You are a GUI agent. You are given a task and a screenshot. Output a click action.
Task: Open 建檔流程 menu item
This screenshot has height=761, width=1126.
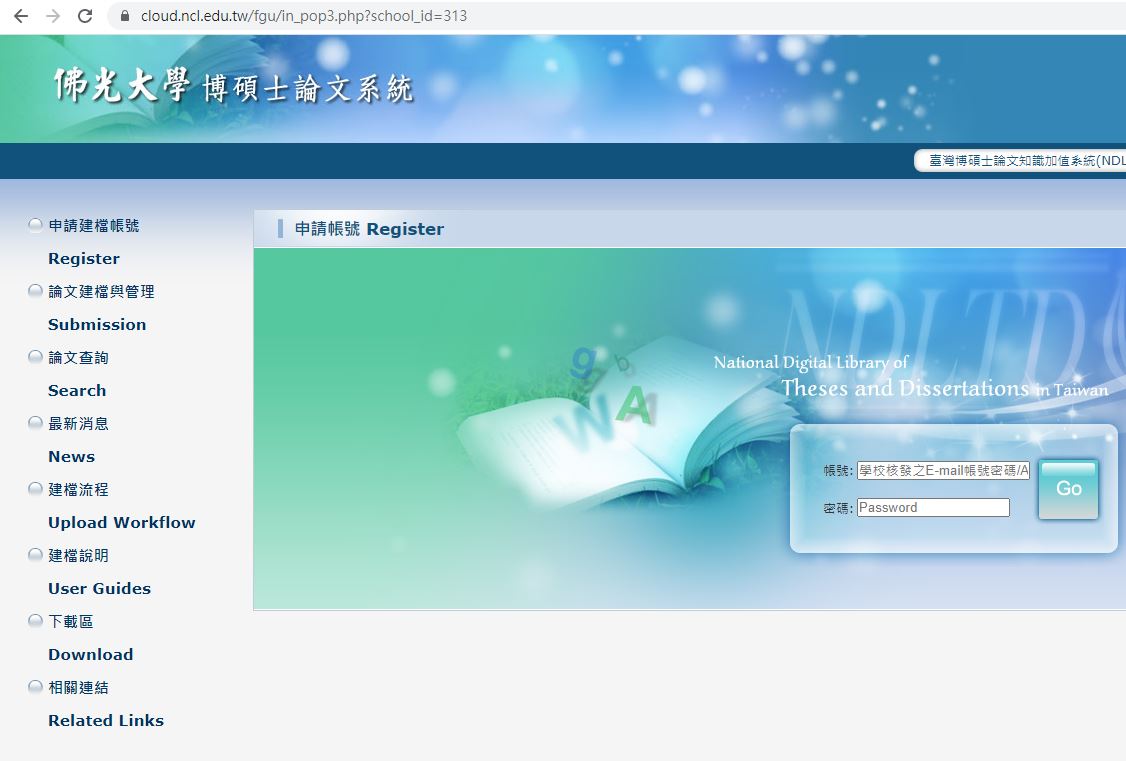point(78,490)
